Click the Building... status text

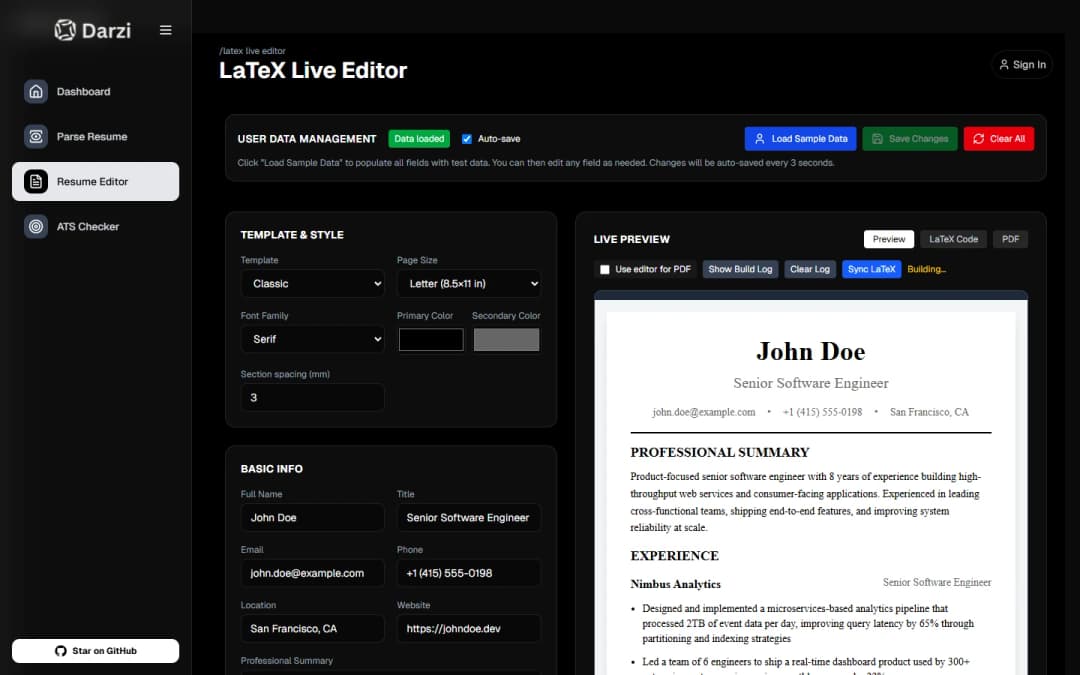926,269
